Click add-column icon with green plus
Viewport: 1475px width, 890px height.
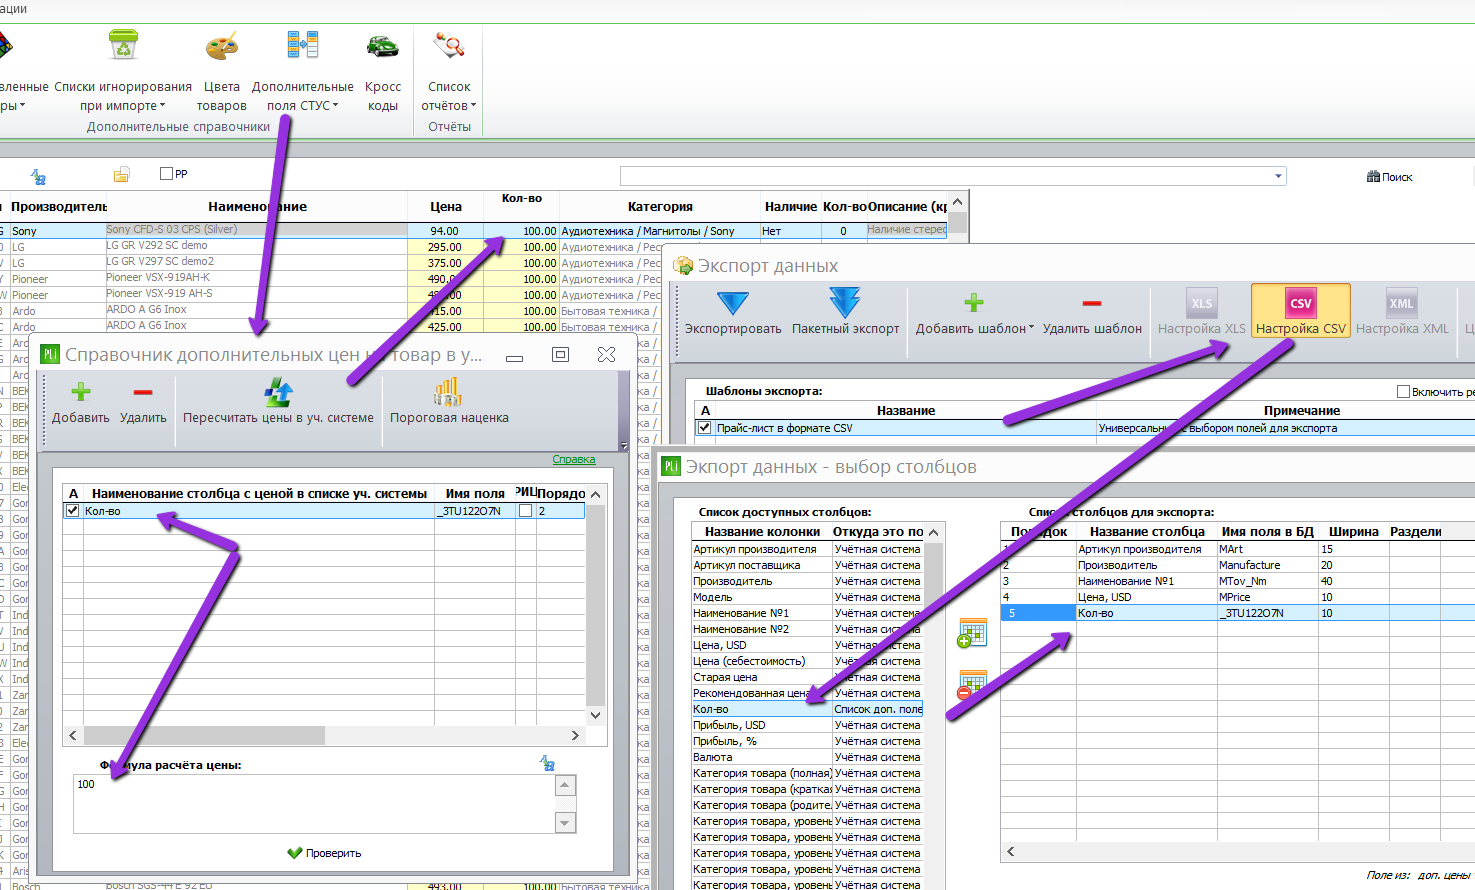[972, 633]
